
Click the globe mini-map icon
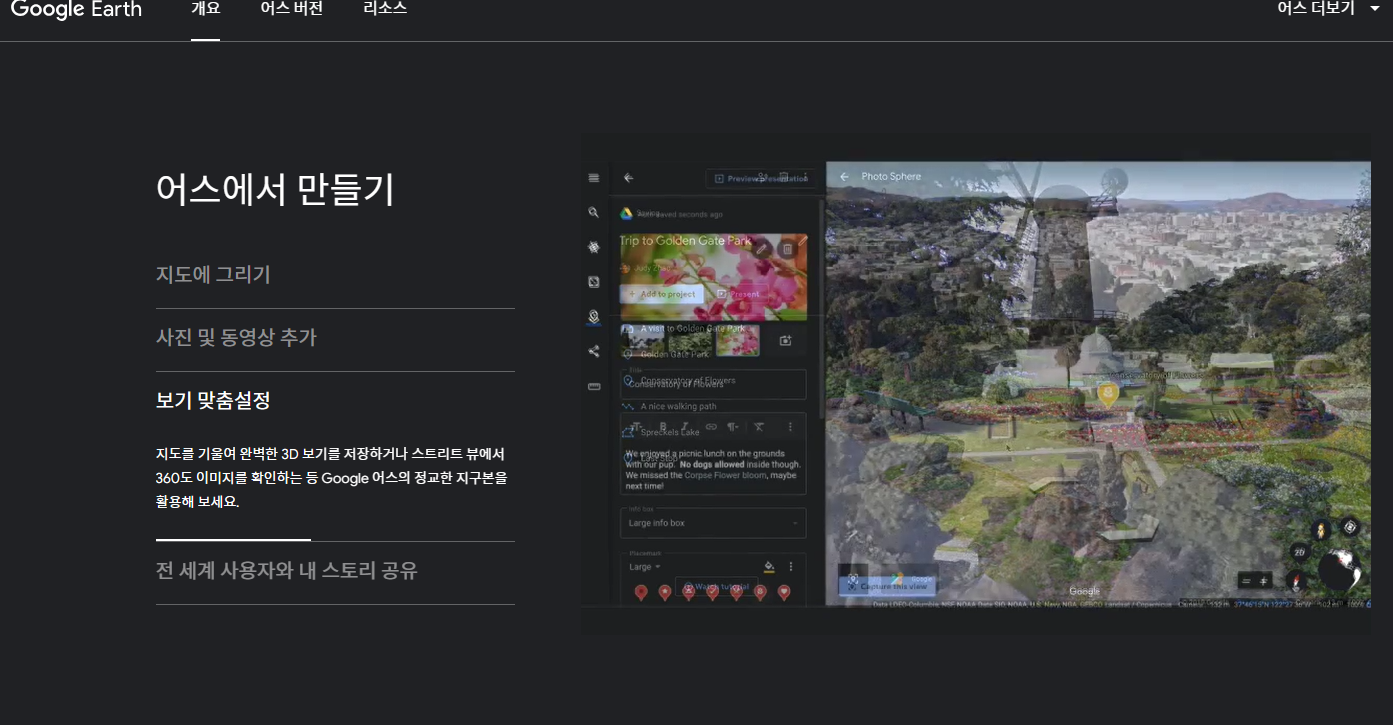click(1340, 570)
